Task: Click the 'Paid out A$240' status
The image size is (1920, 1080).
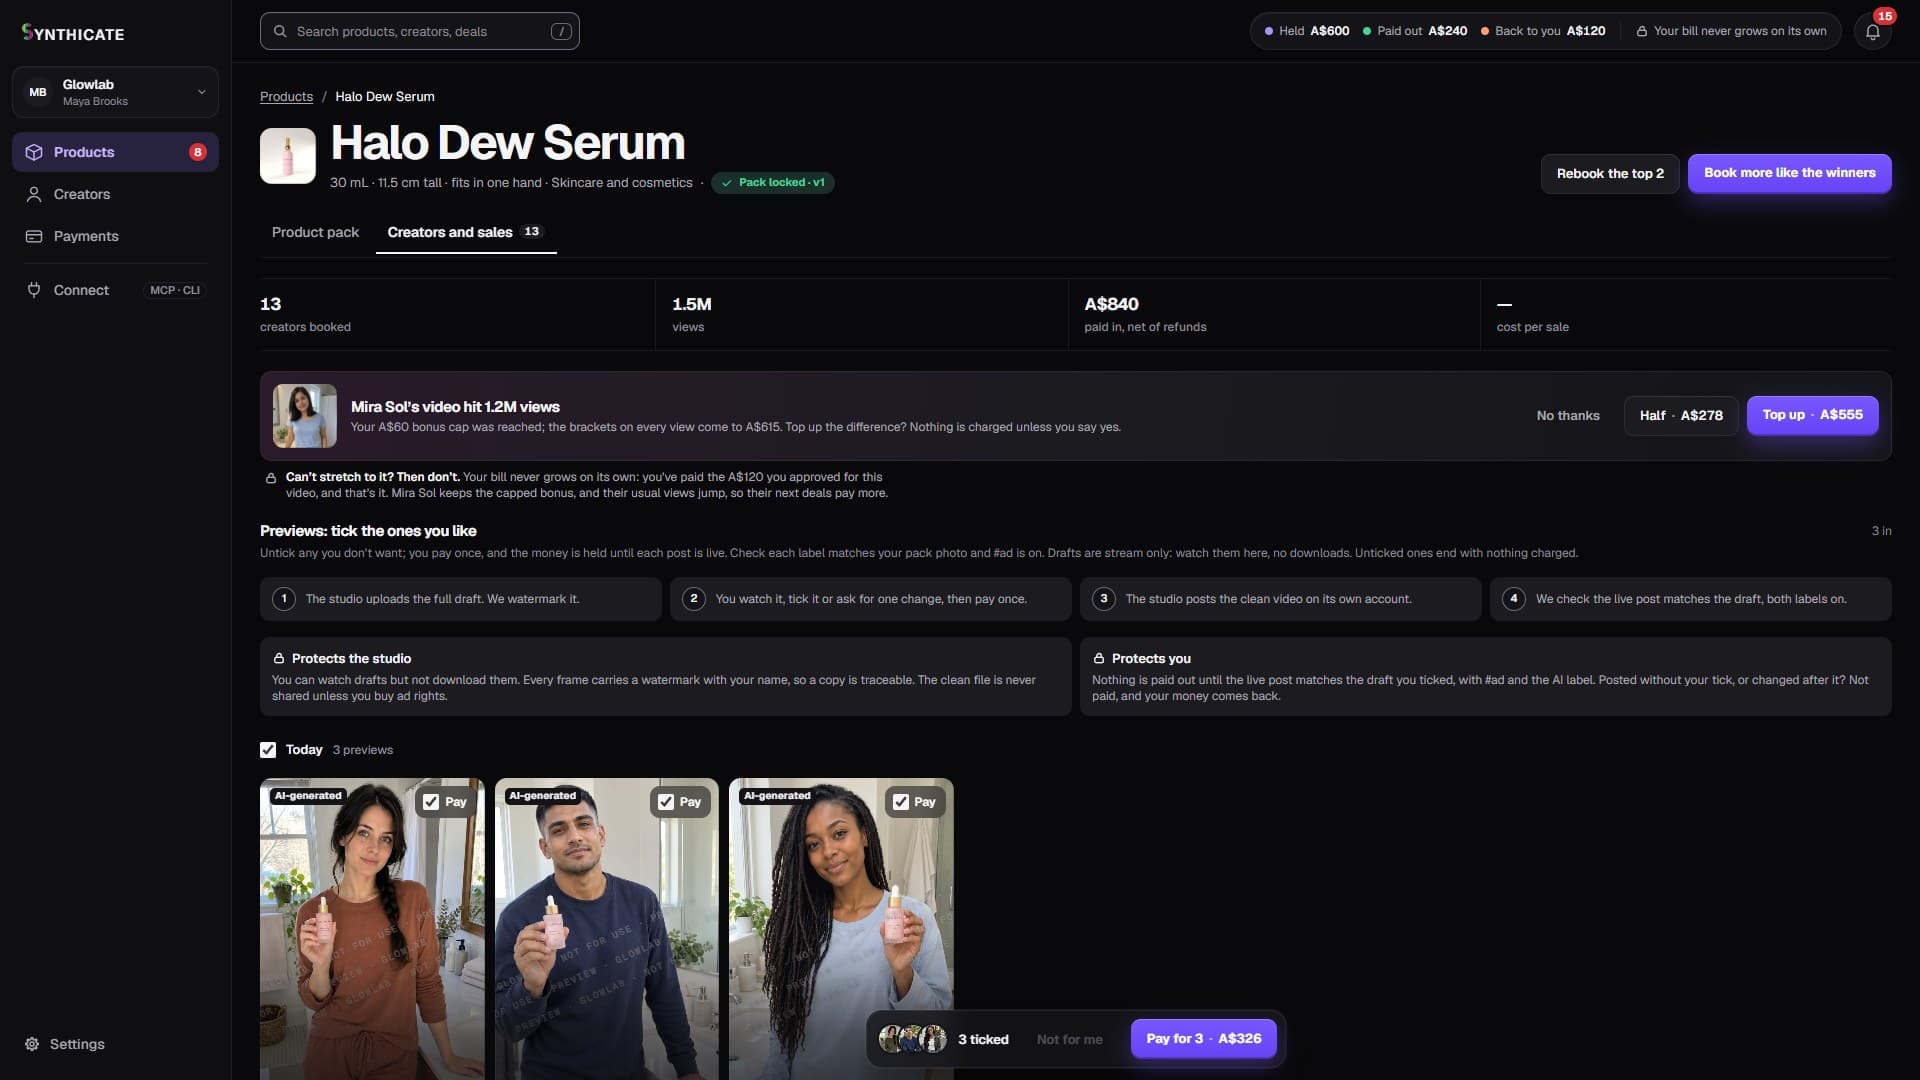Action: point(1415,31)
